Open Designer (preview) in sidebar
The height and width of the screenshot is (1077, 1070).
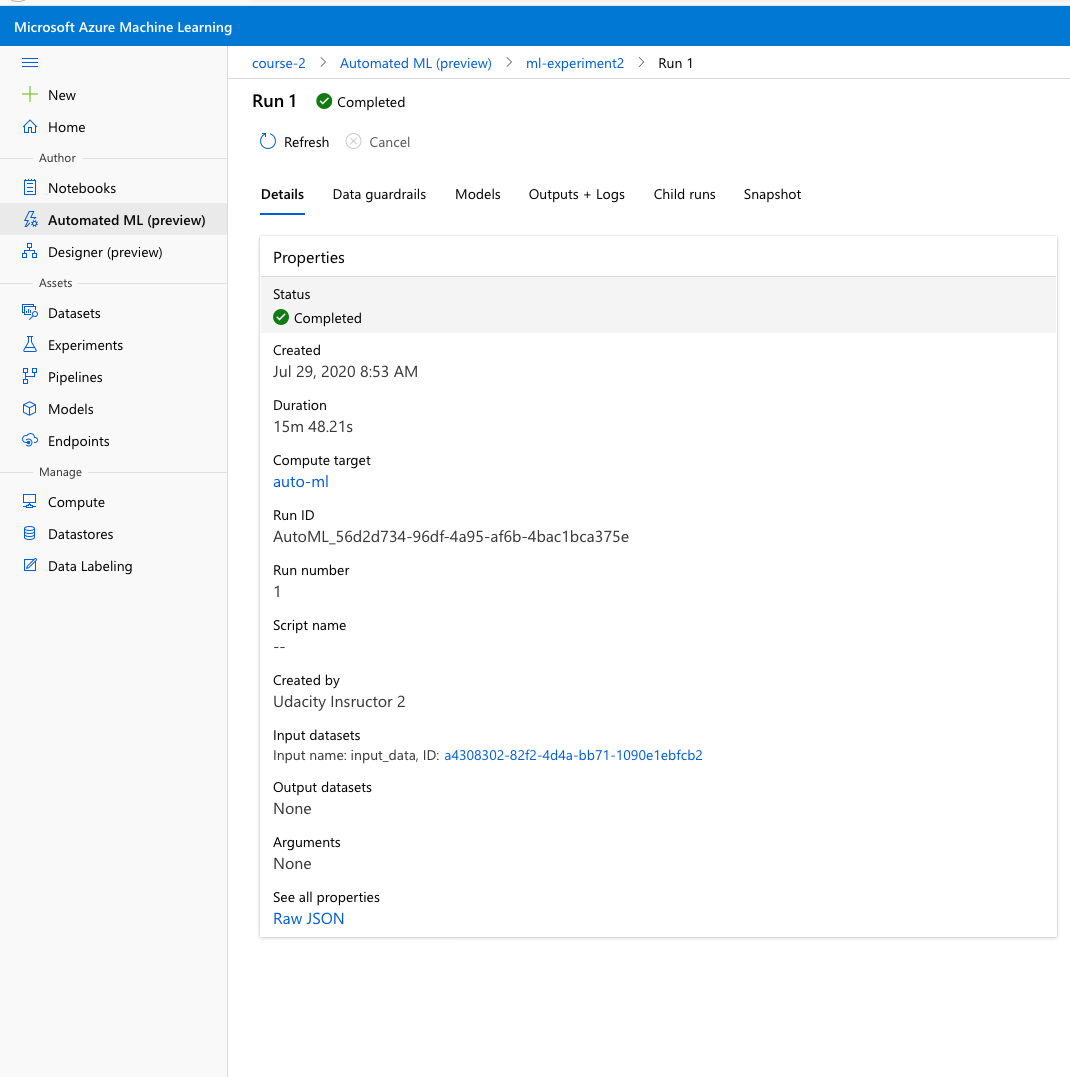tap(104, 252)
